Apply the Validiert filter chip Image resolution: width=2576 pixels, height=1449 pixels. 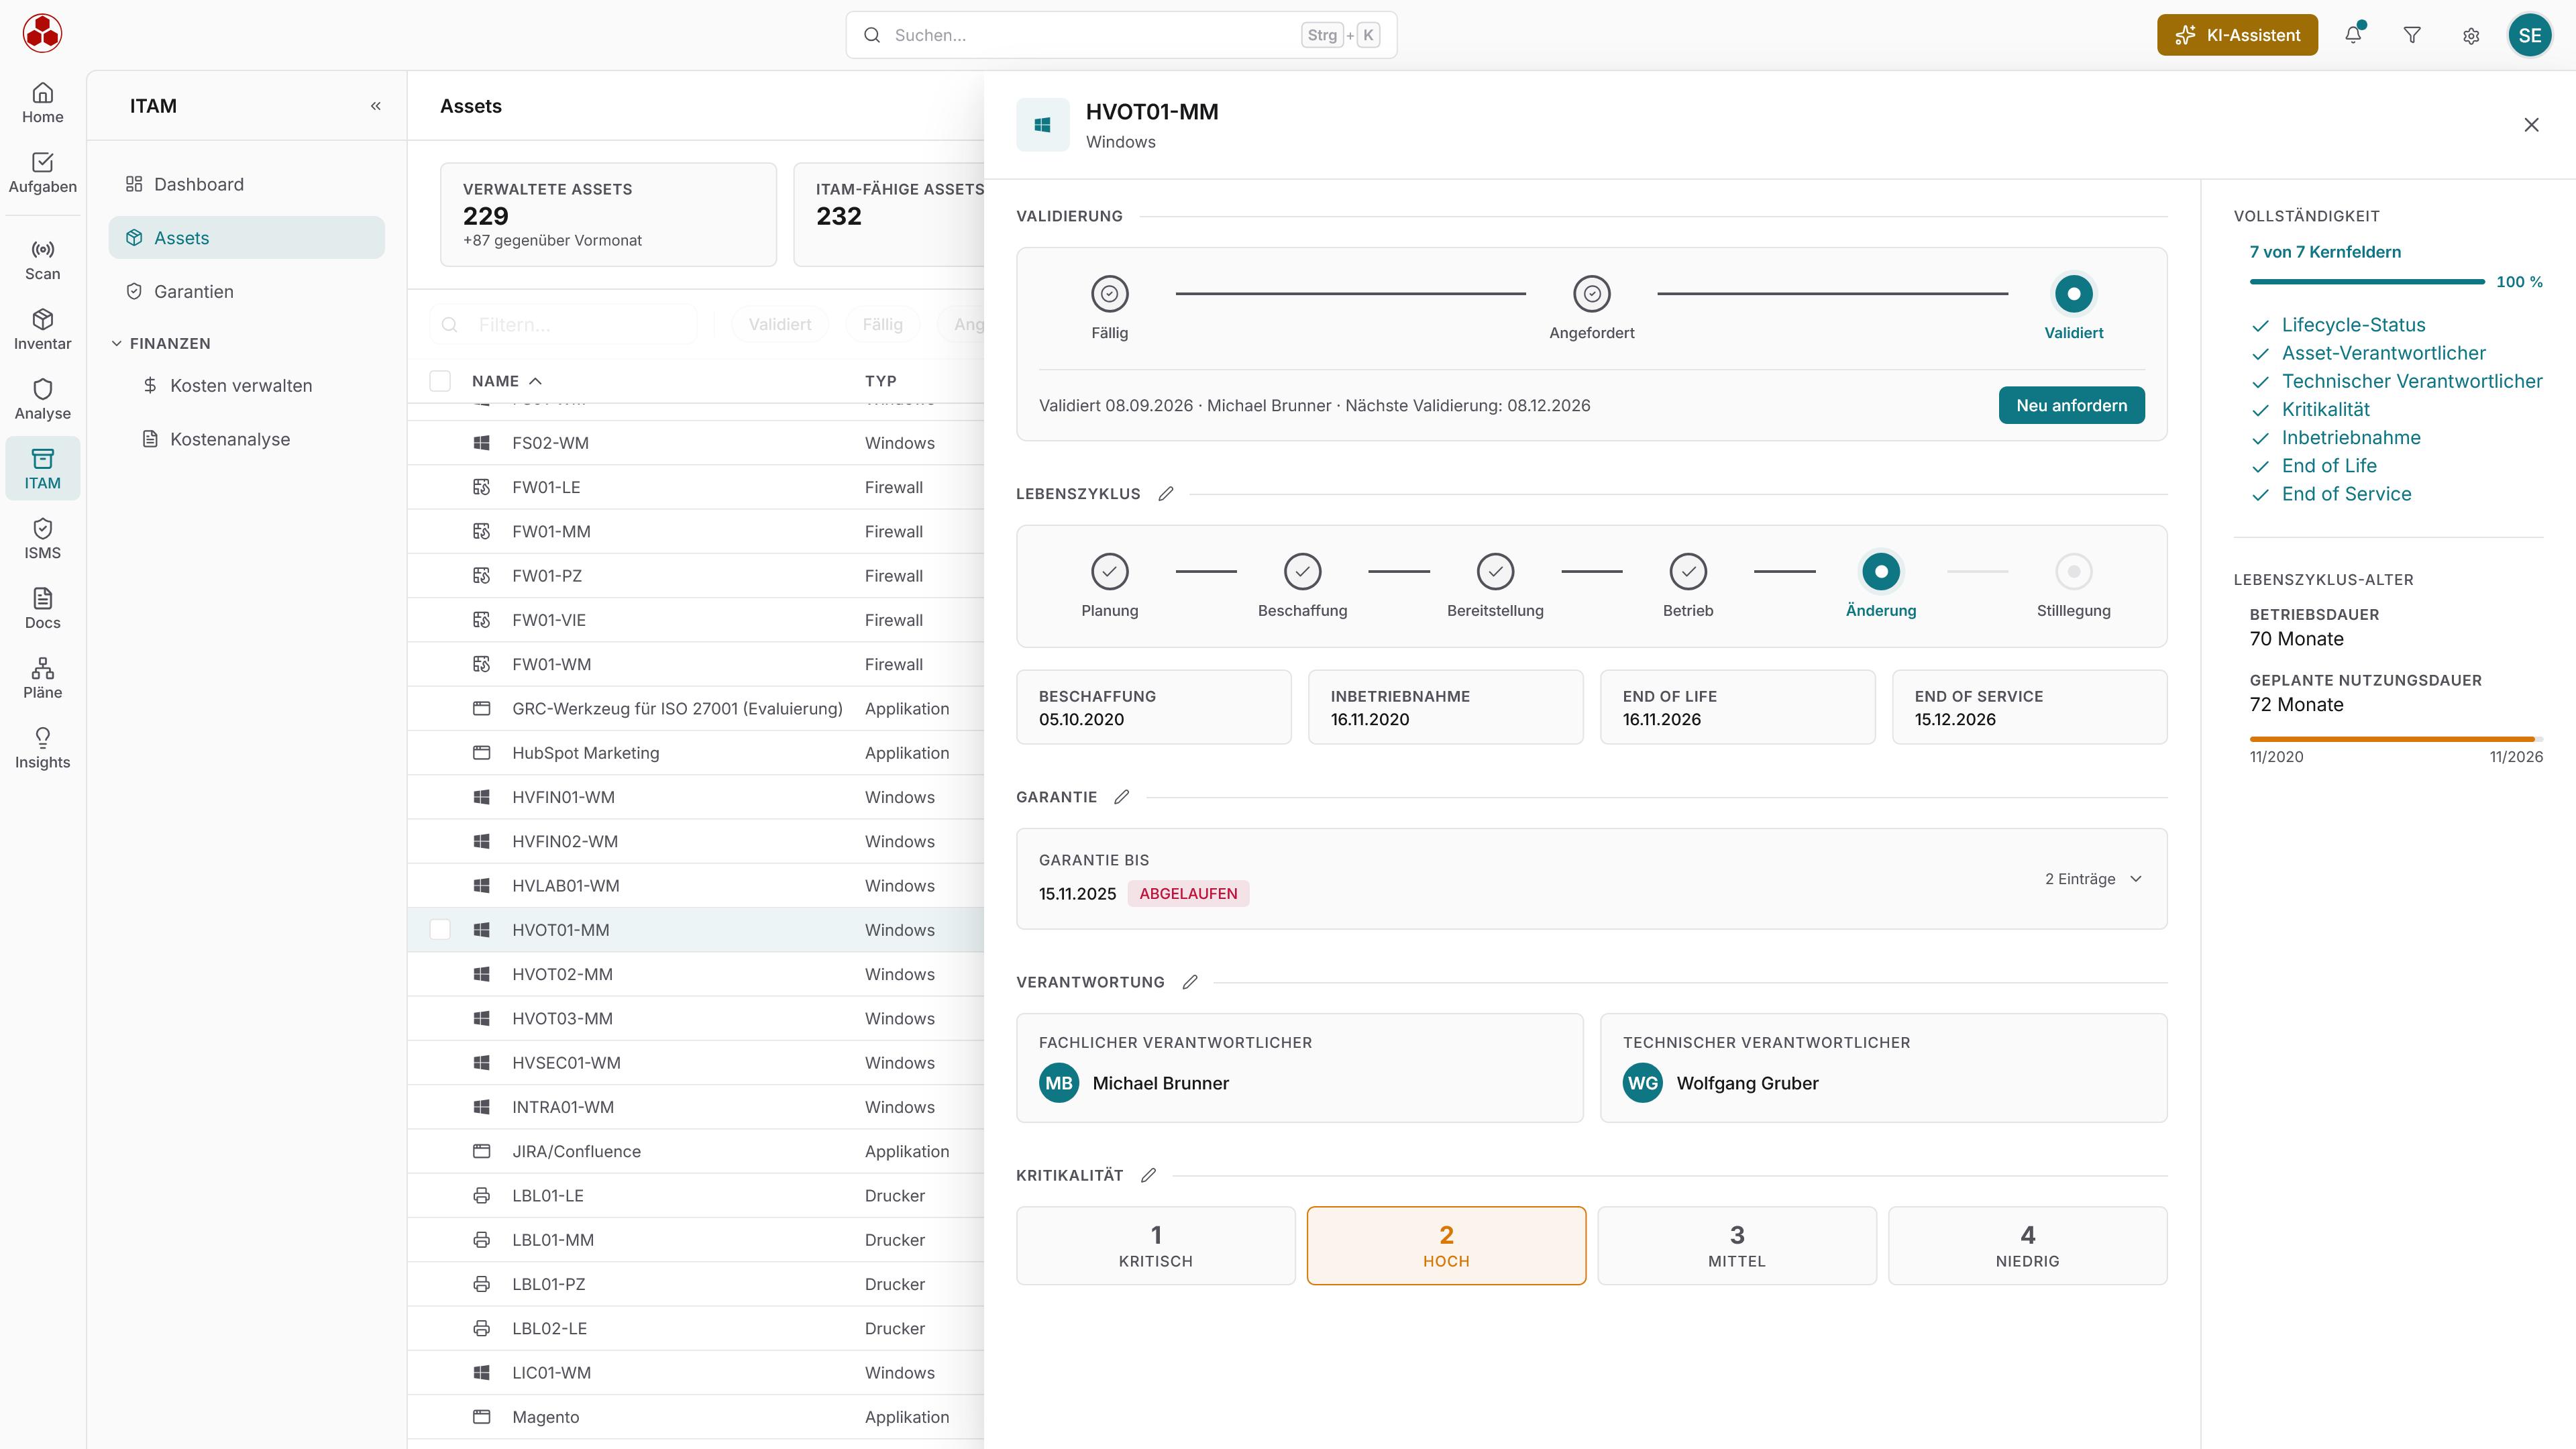click(780, 324)
